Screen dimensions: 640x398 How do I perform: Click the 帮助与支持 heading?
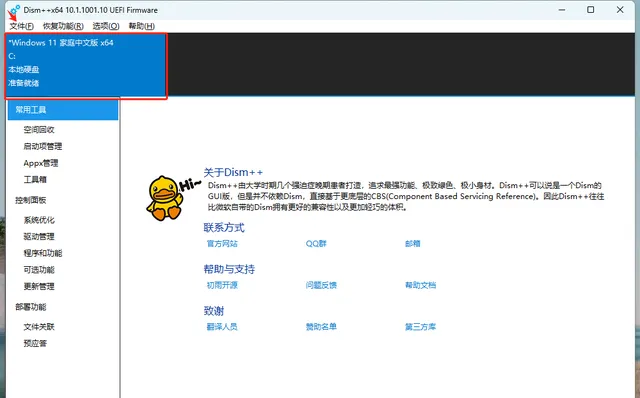tap(229, 269)
